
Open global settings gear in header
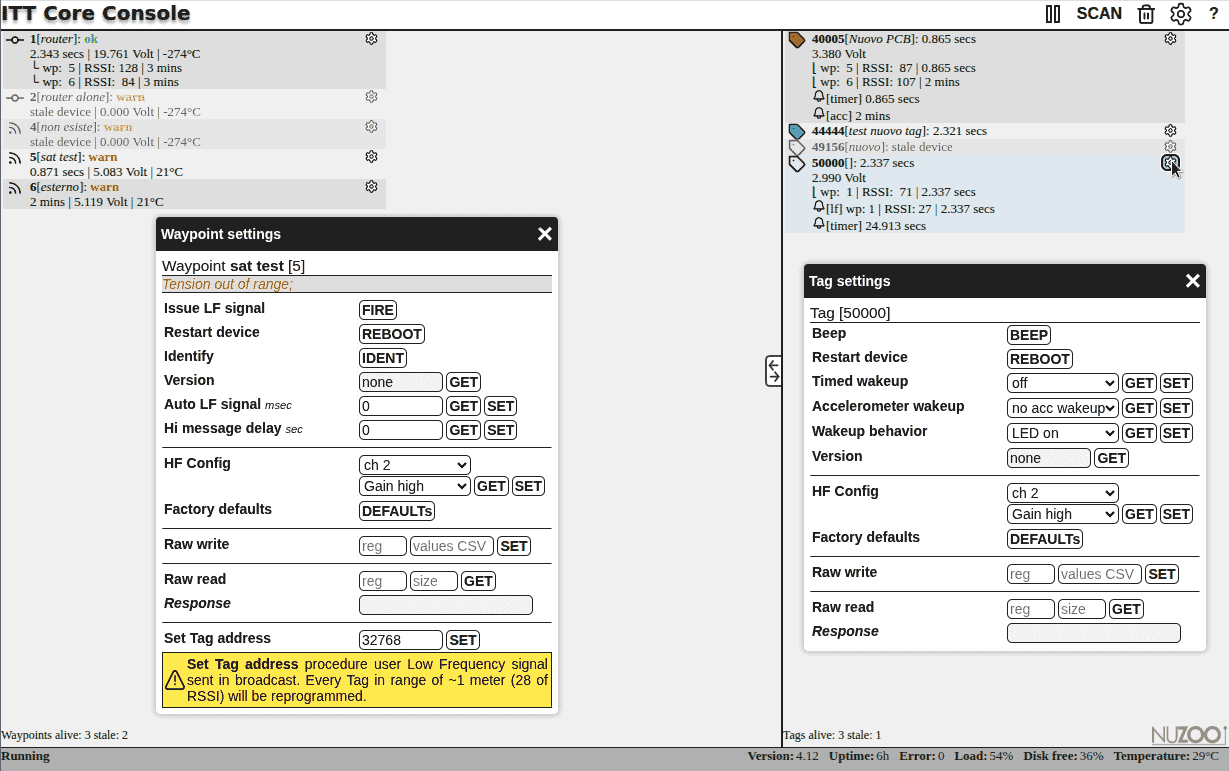tap(1181, 14)
